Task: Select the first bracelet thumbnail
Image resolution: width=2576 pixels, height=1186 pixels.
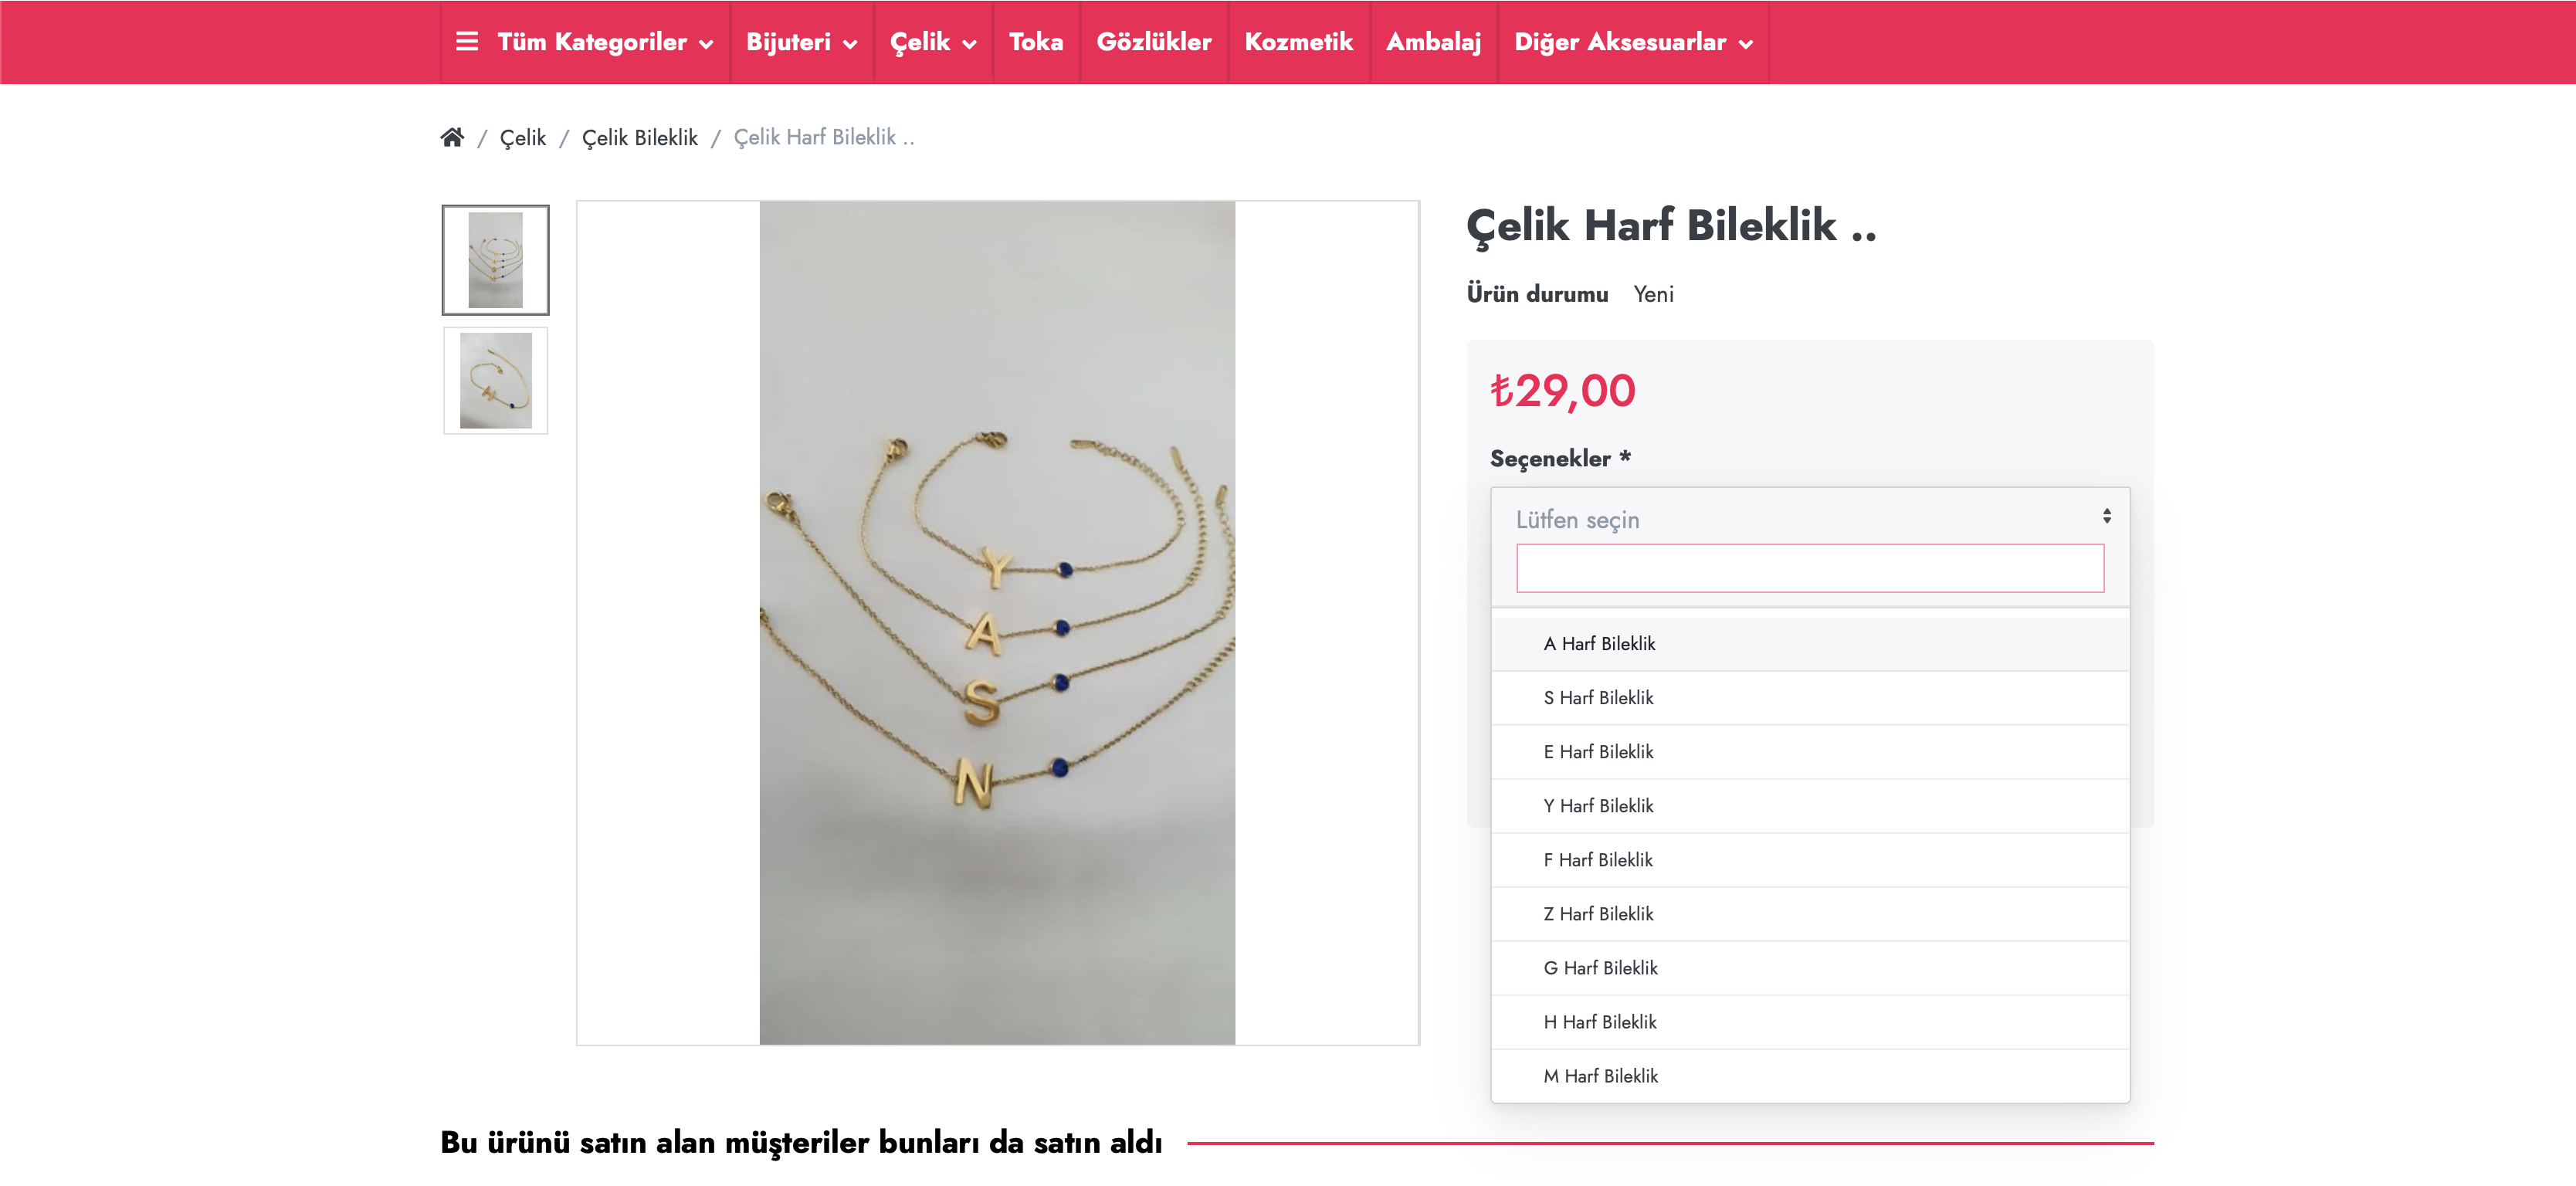Action: click(496, 260)
